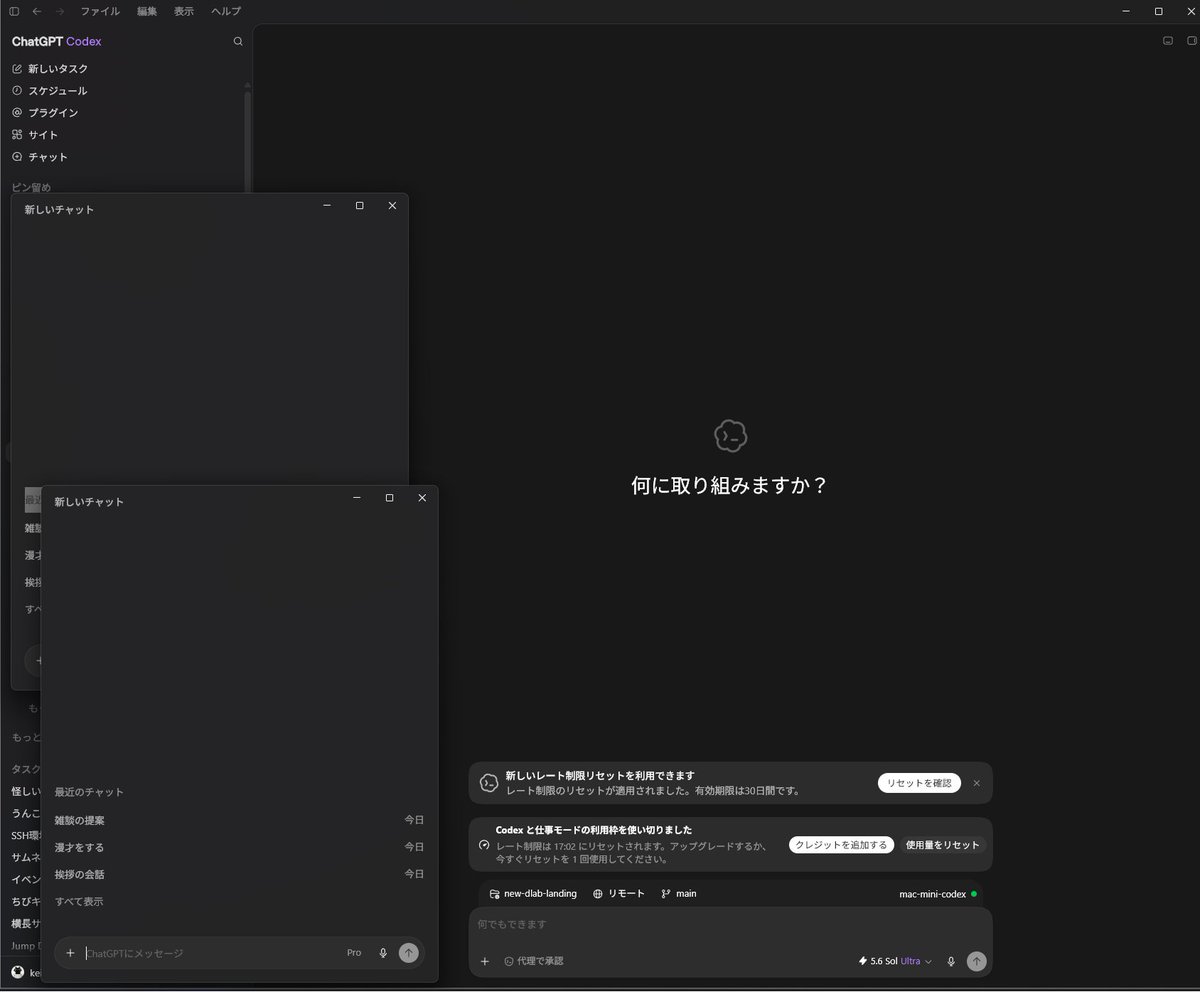Click the ChatGPT Codex title
This screenshot has width=1200, height=992.
(56, 41)
